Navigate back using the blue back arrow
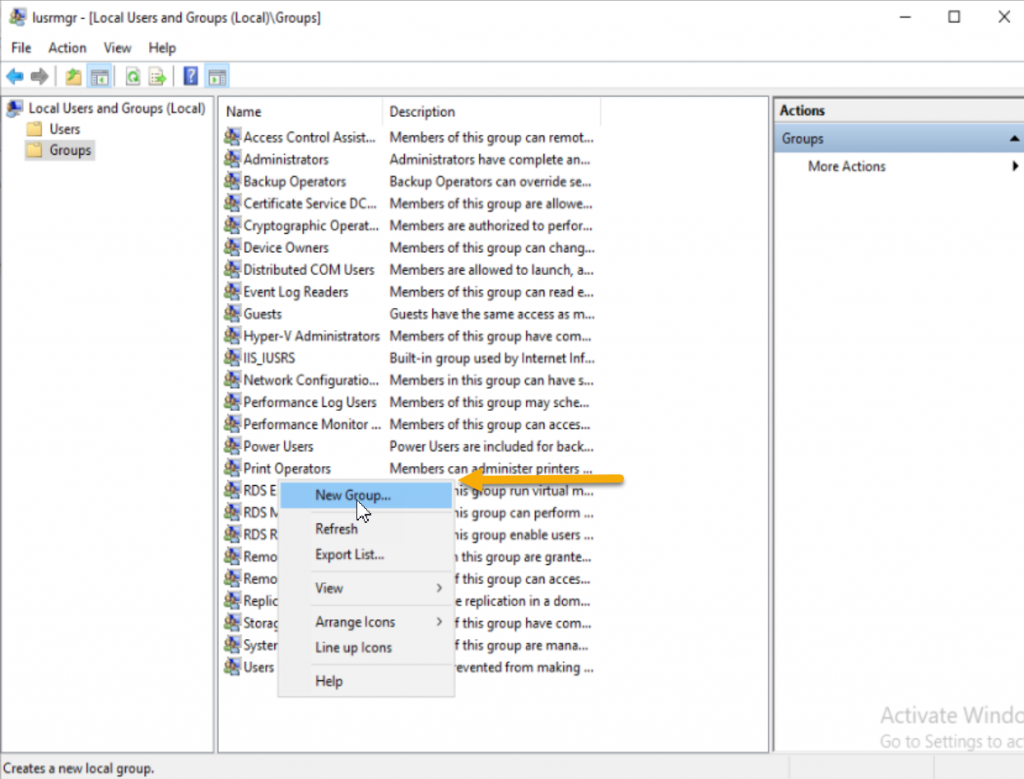Viewport: 1024px width, 779px height. pos(16,76)
